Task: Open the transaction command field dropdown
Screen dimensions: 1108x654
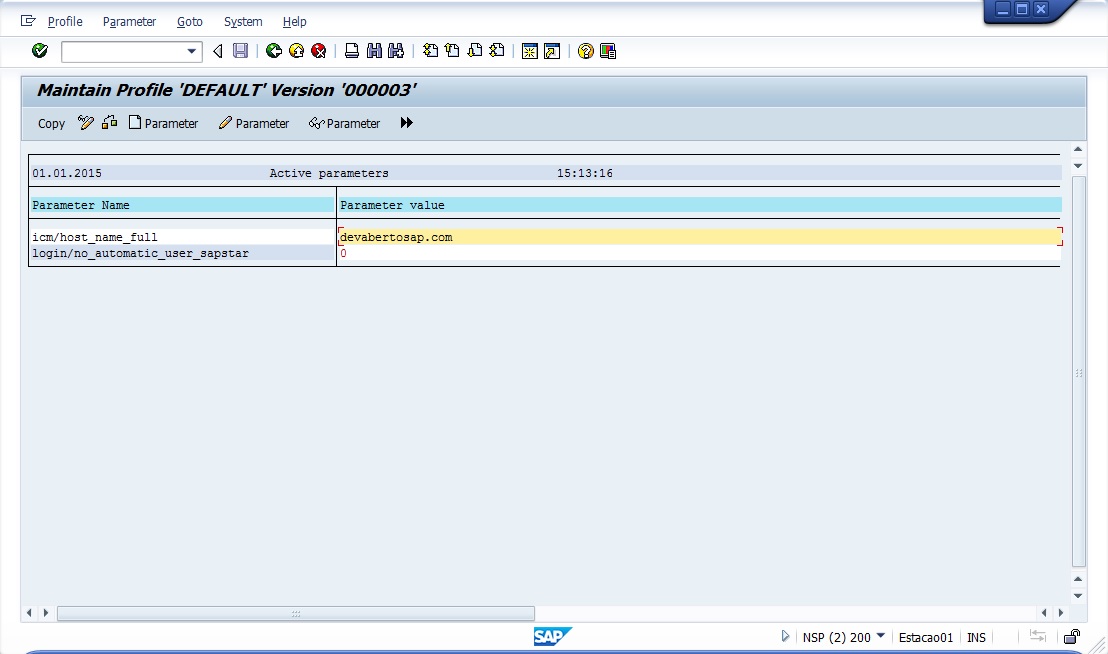Action: (192, 51)
